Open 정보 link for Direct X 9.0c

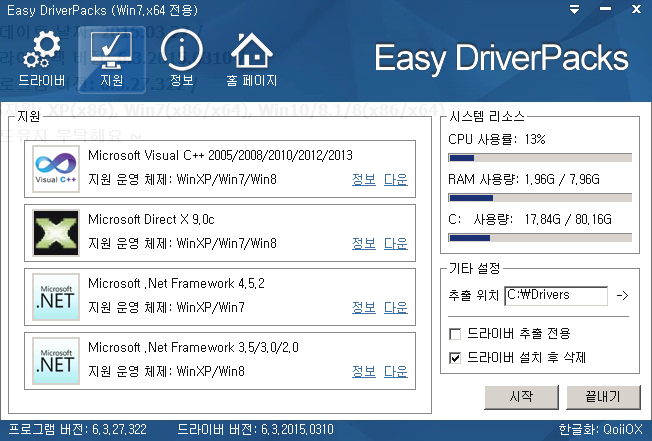click(364, 244)
